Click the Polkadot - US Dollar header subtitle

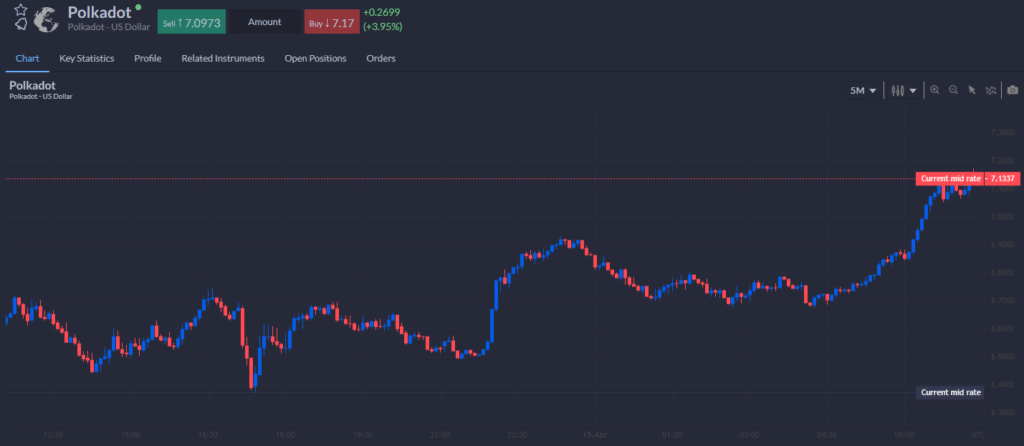point(109,27)
